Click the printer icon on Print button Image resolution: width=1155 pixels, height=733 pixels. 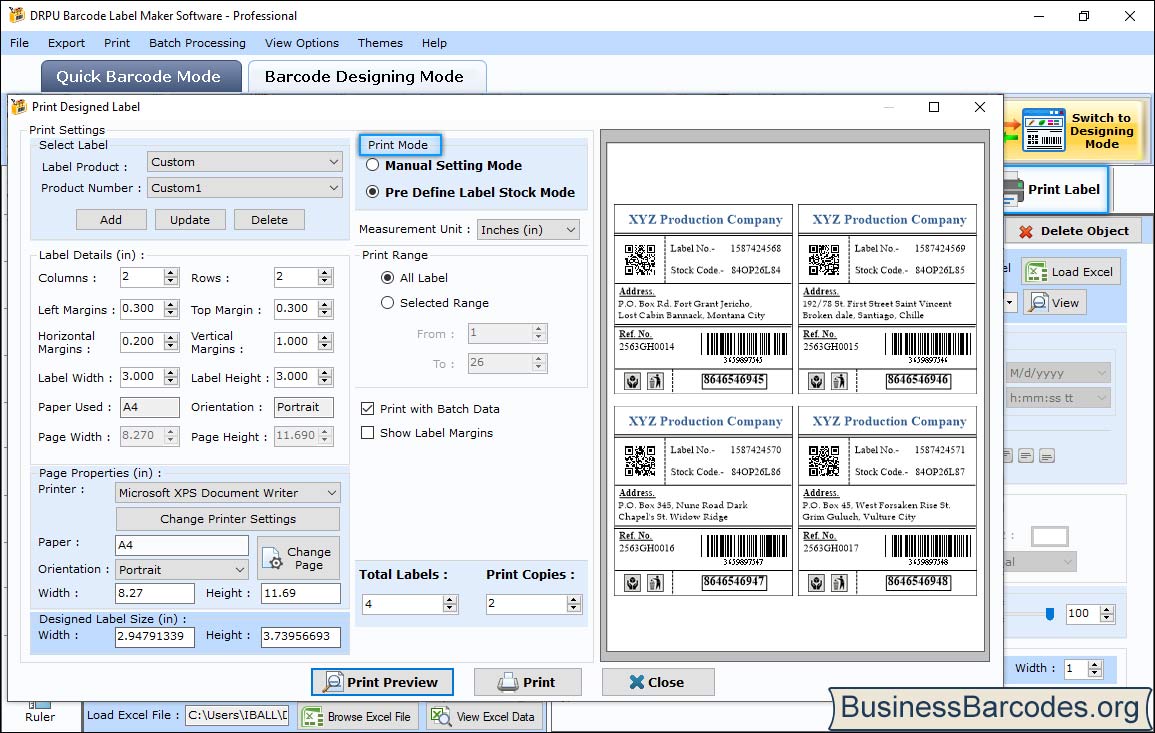(508, 682)
